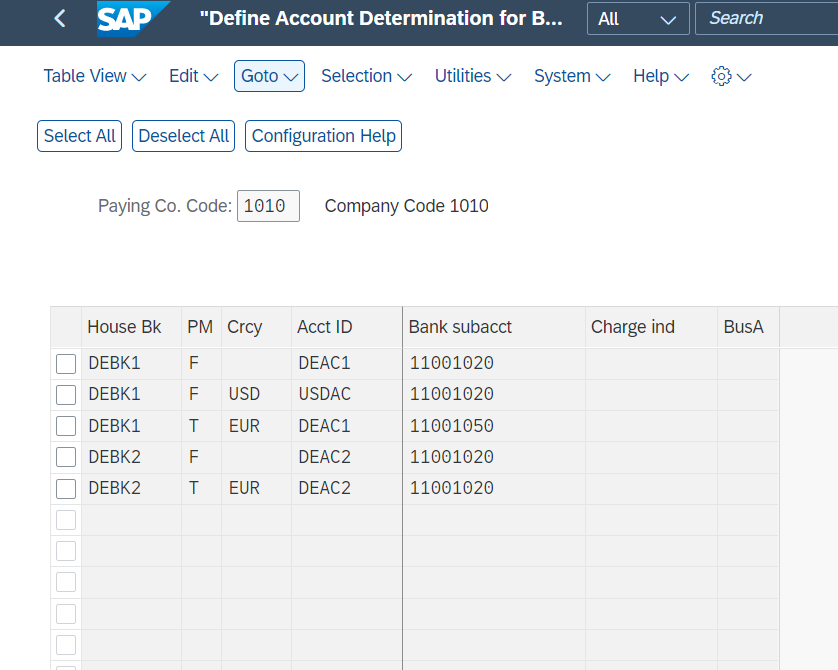Image resolution: width=838 pixels, height=670 pixels.
Task: Click the Deselect All button
Action: click(183, 136)
